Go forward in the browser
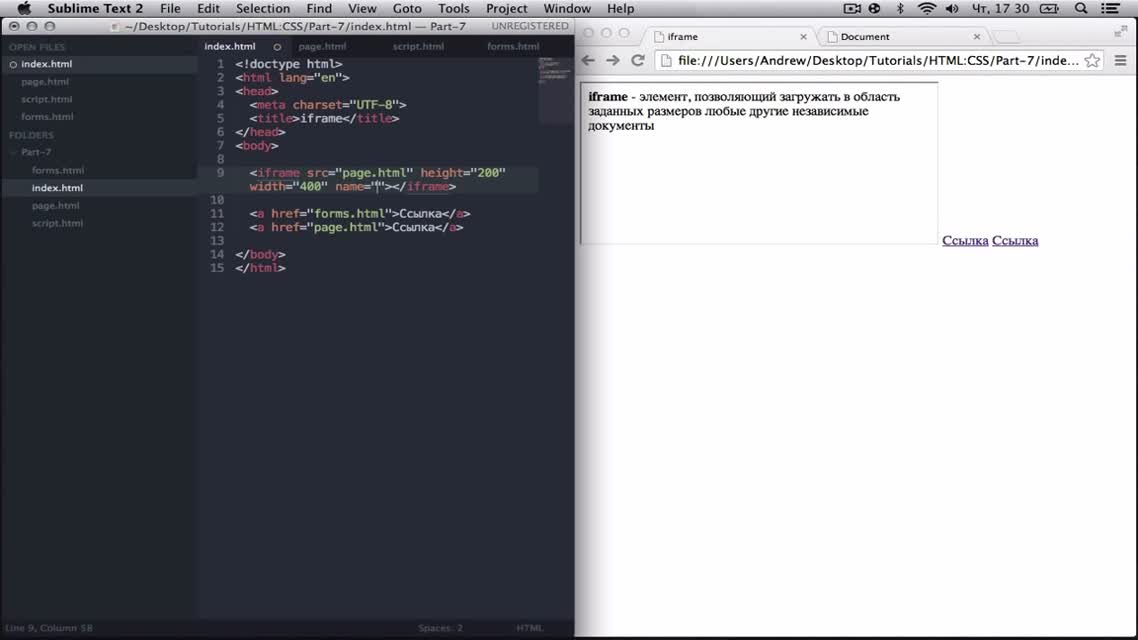 click(x=613, y=60)
